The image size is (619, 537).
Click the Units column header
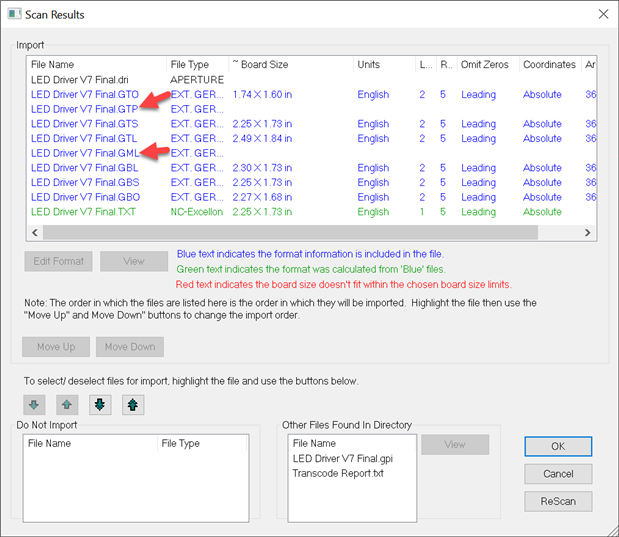(384, 64)
